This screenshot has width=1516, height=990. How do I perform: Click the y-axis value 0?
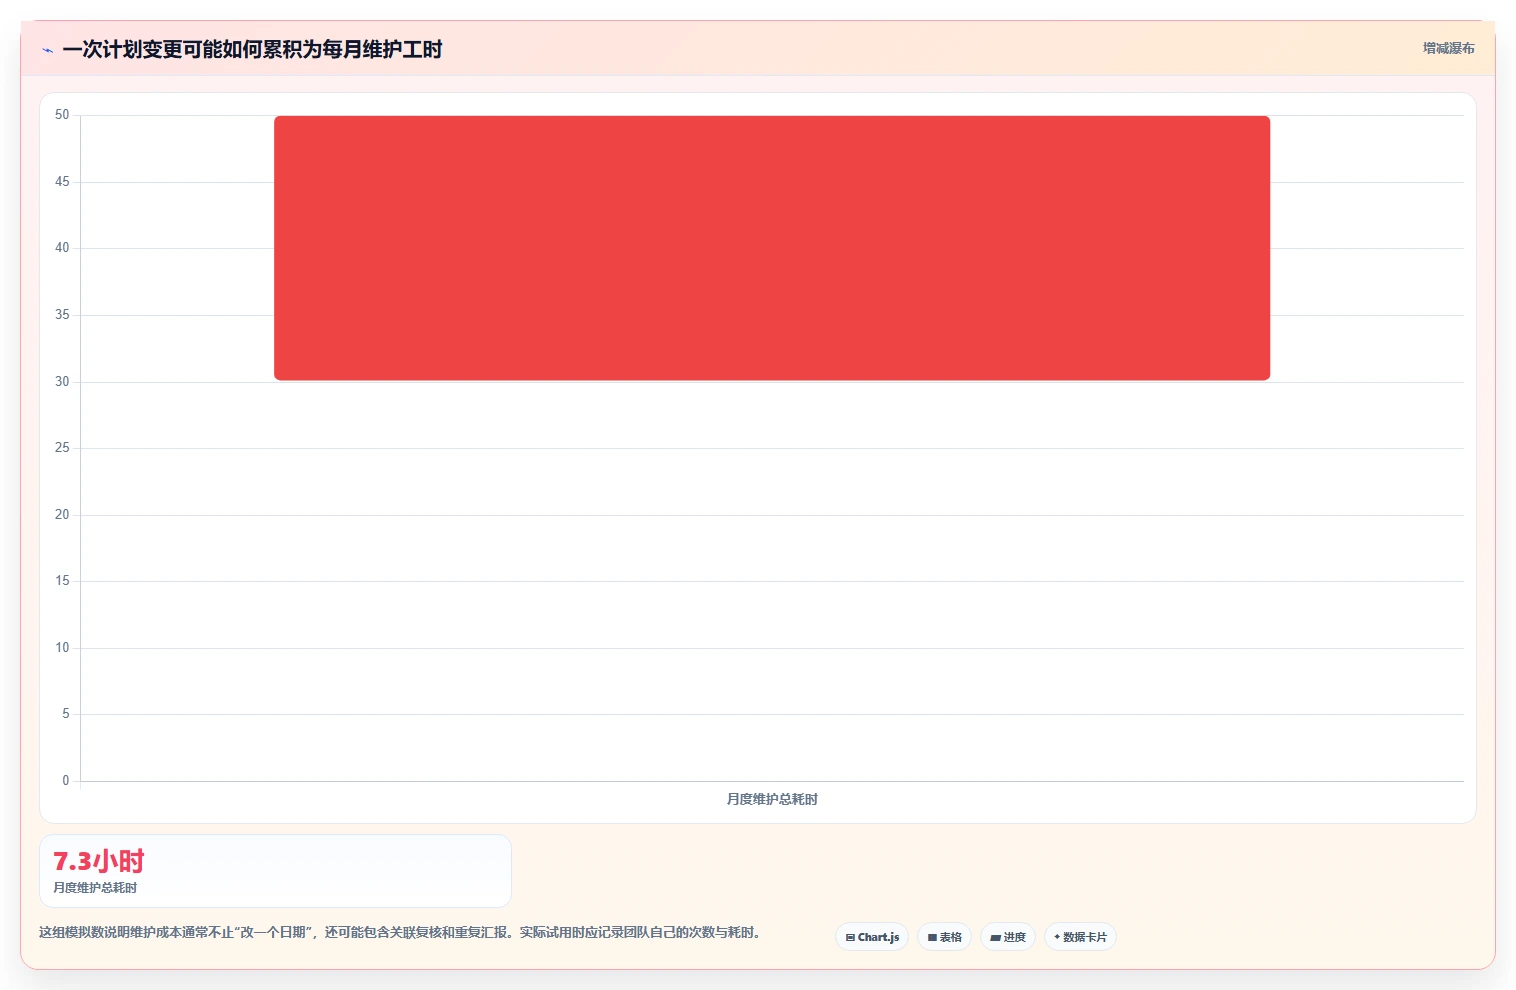point(66,781)
